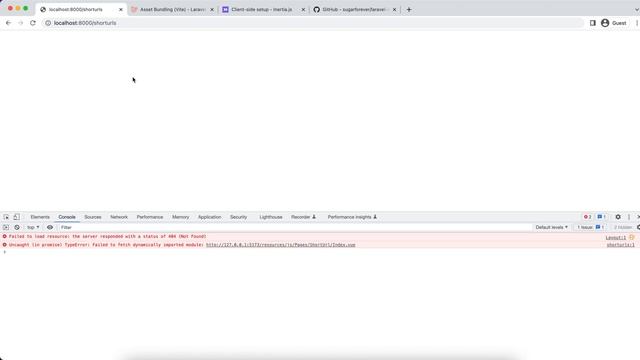Open DevTools settings gear

618,217
